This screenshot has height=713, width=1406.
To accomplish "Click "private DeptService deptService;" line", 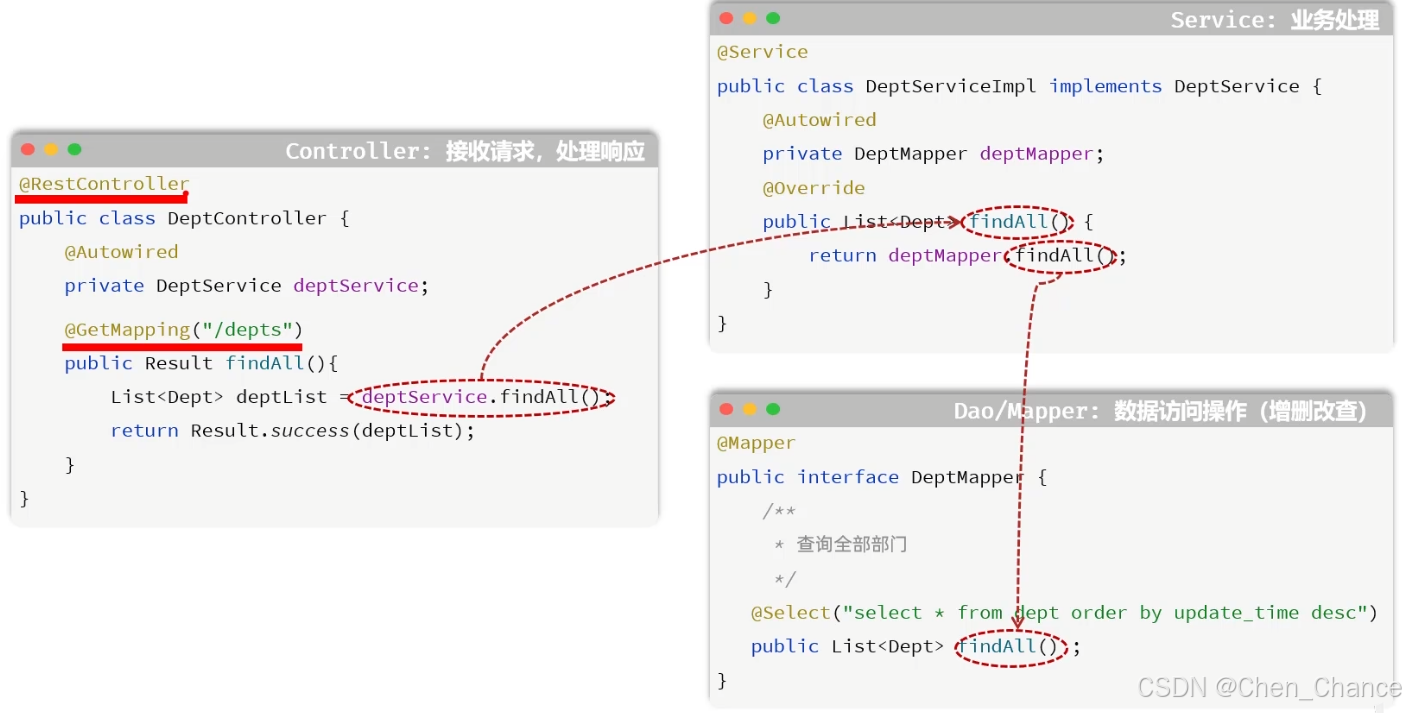I will pyautogui.click(x=246, y=286).
